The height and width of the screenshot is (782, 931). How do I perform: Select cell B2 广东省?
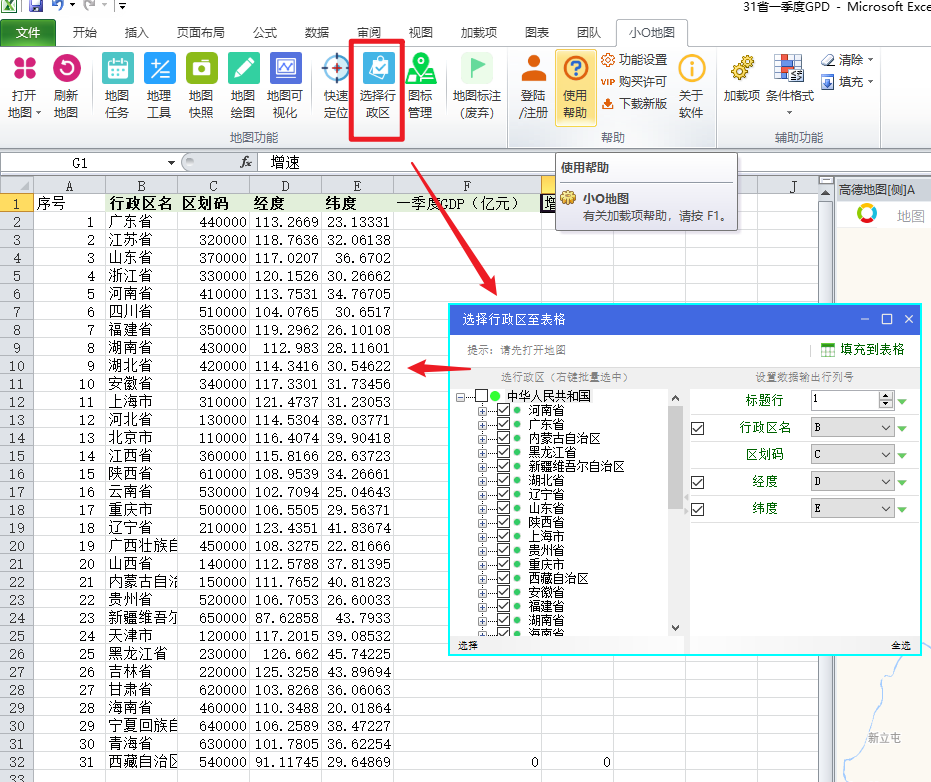(141, 222)
